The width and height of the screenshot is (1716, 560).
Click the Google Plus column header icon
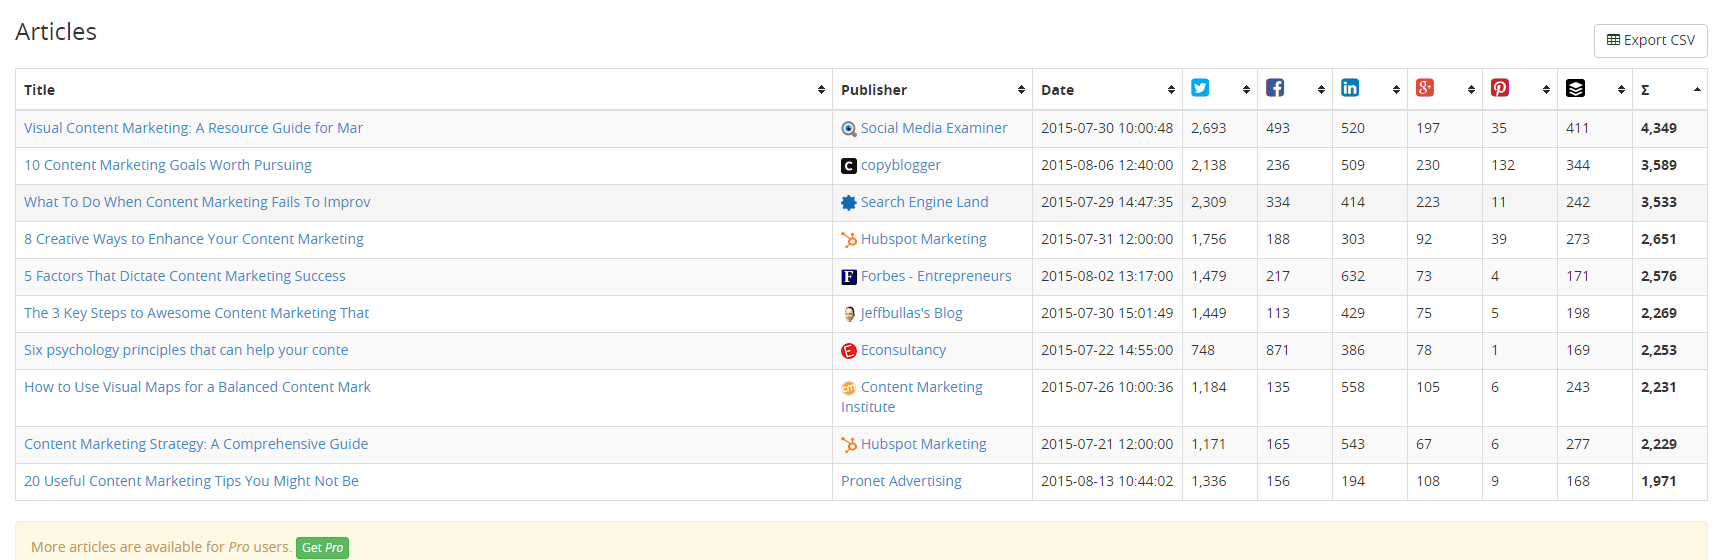(1425, 88)
